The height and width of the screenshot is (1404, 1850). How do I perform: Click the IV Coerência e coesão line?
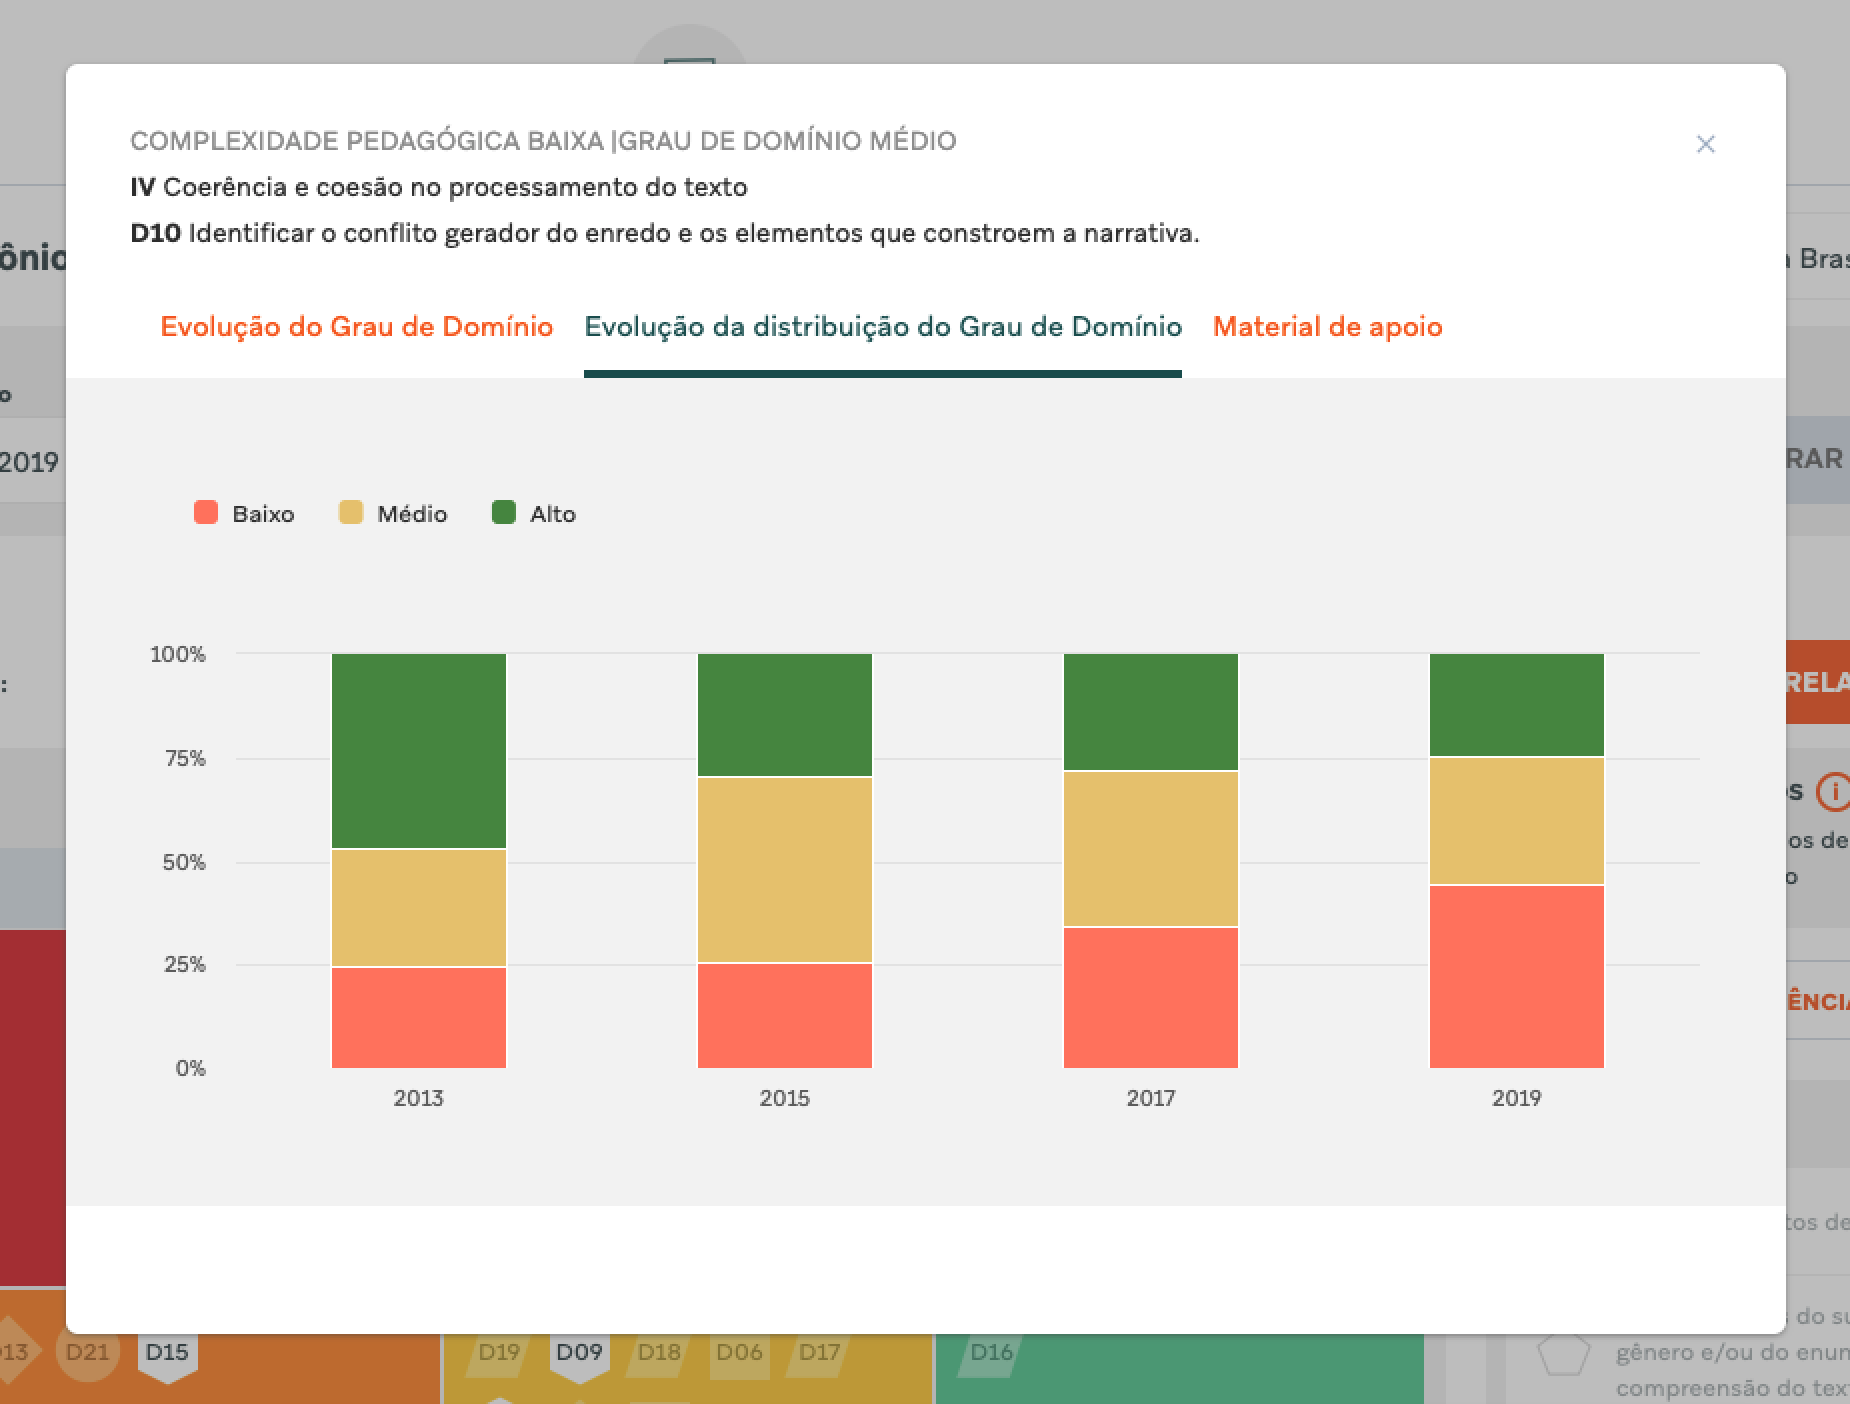click(x=439, y=187)
